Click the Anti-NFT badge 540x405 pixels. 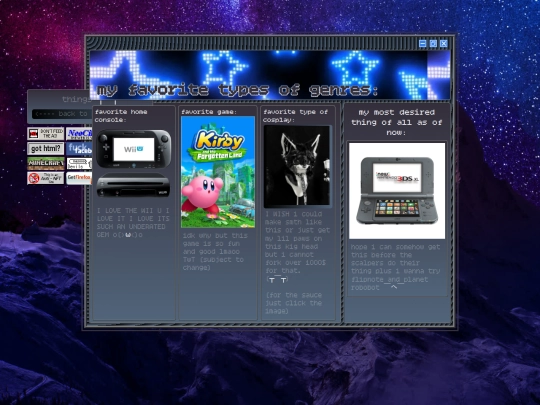pyautogui.click(x=46, y=178)
